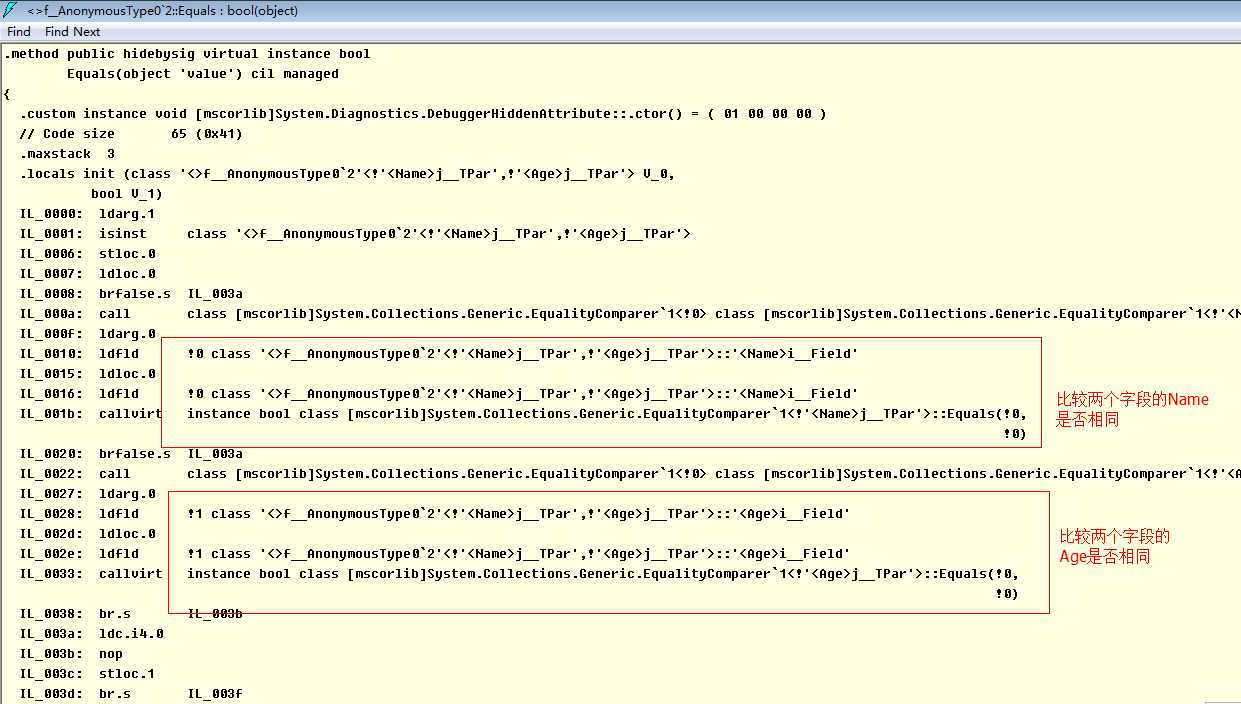This screenshot has width=1241, height=704.
Task: Select the 'bool V_1)' local variable line
Action: (x=127, y=194)
